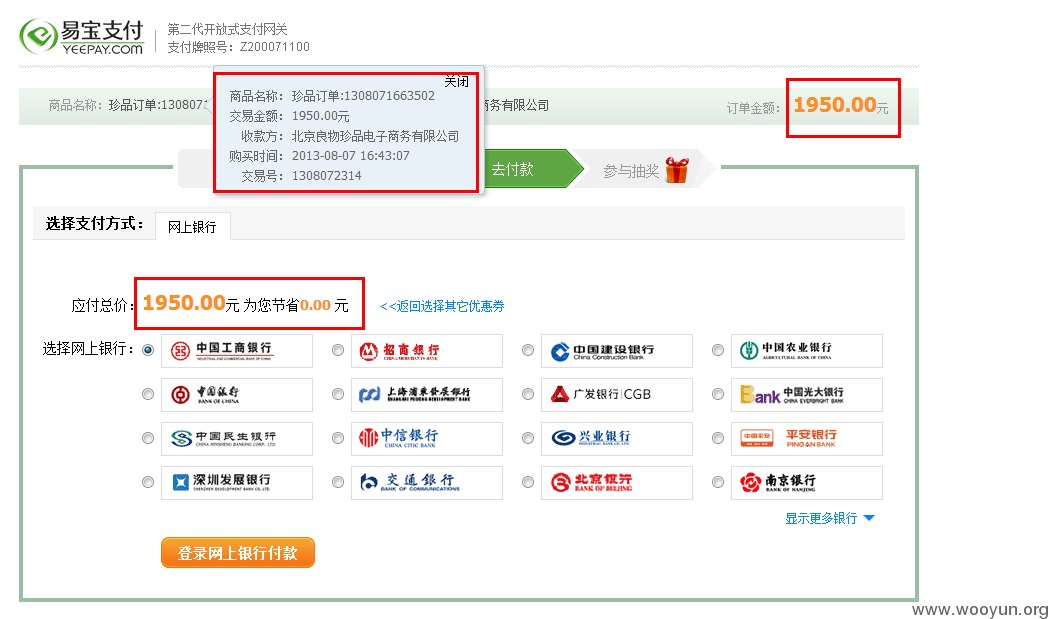Click the 参与抽奖 step label
Viewport: 1050px width, 619px height.
click(631, 171)
